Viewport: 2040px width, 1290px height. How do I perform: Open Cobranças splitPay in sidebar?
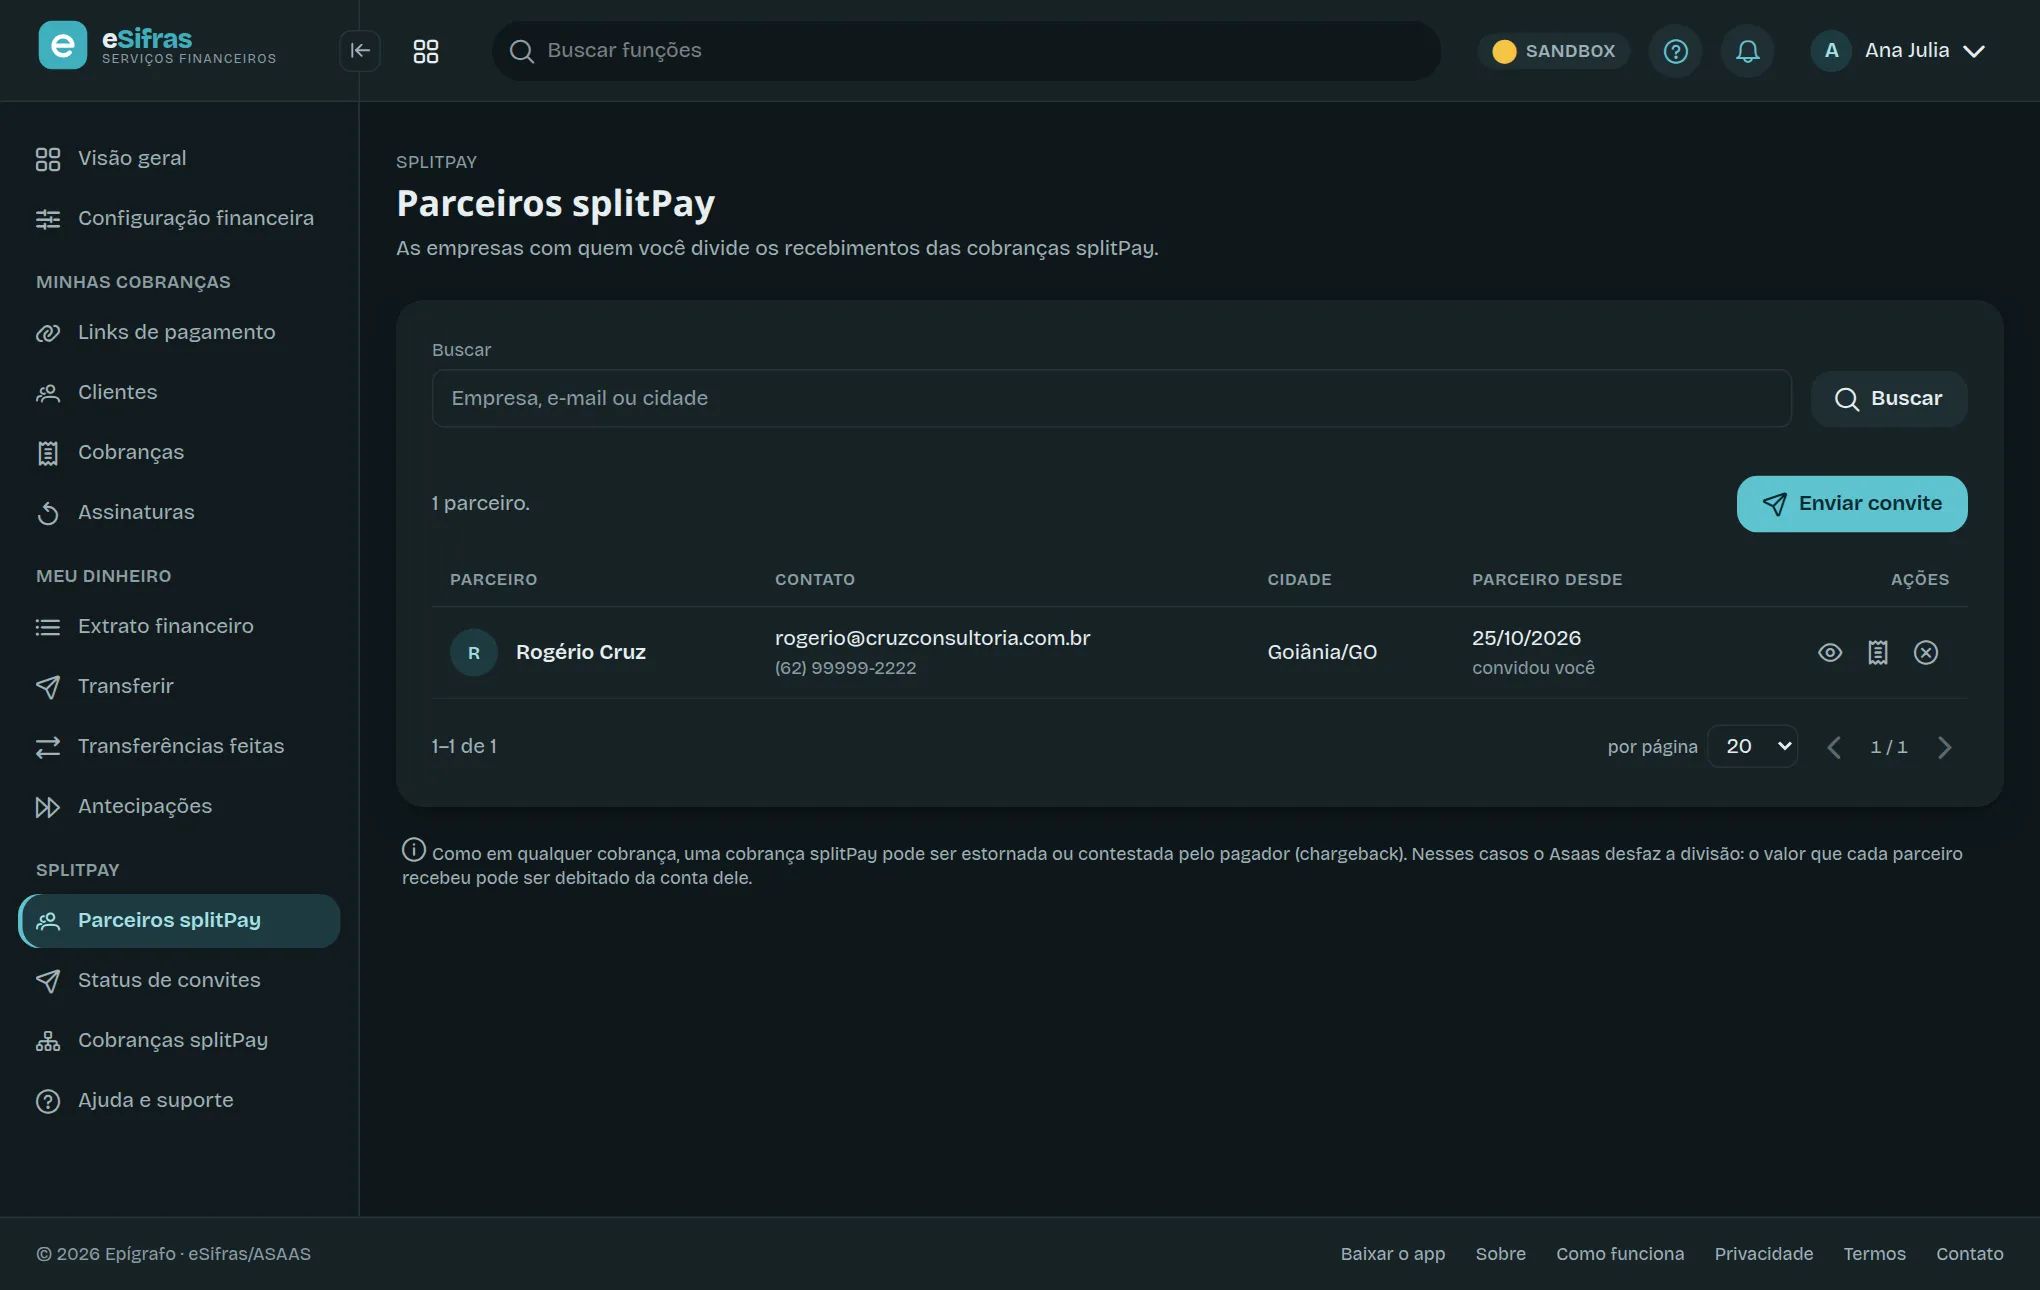[179, 1040]
